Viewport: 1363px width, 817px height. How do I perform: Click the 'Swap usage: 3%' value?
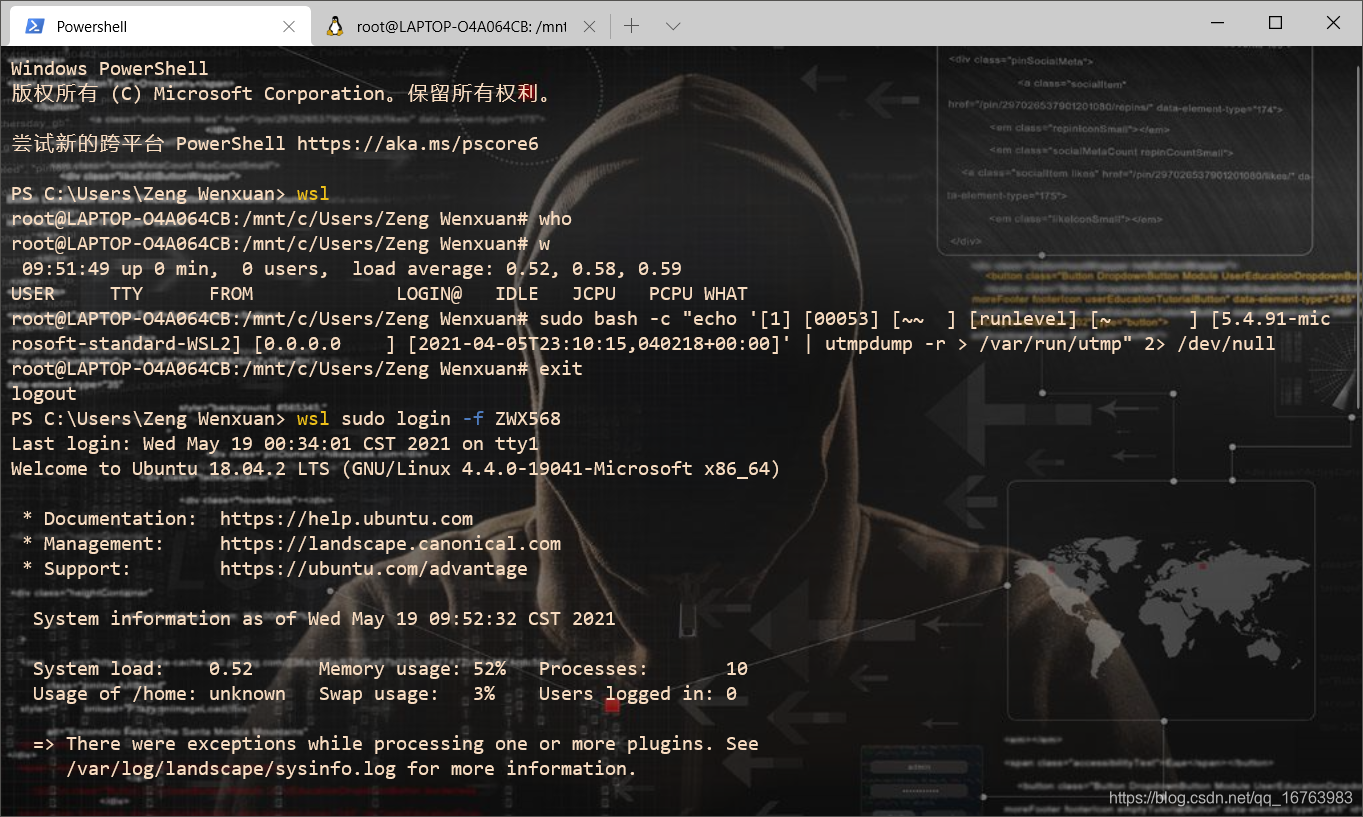(x=407, y=694)
